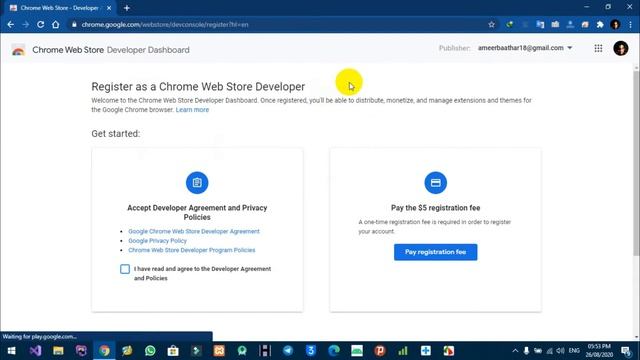Open Chrome Web Store Developer Program Policies link
640x360 pixels.
[192, 250]
